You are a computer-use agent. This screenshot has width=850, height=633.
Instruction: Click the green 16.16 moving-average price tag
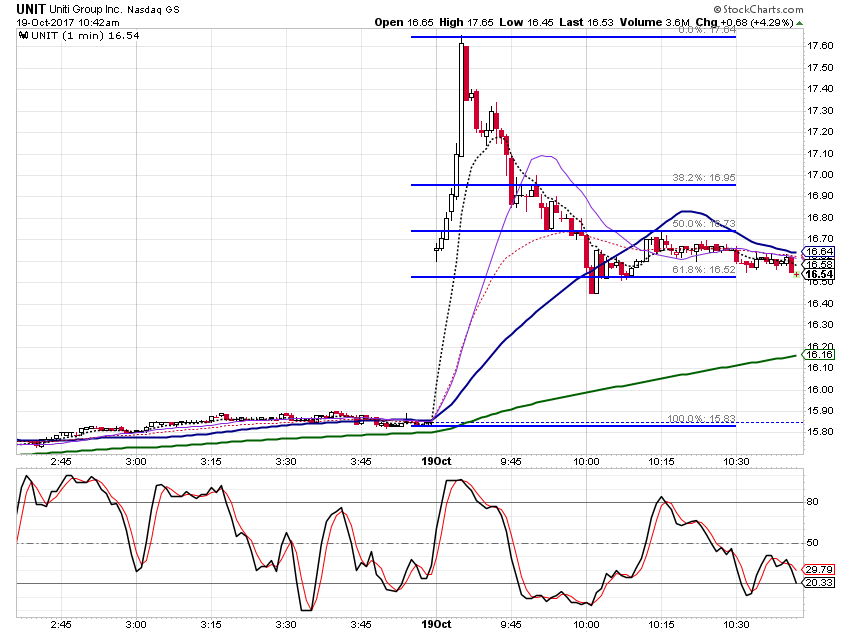819,354
